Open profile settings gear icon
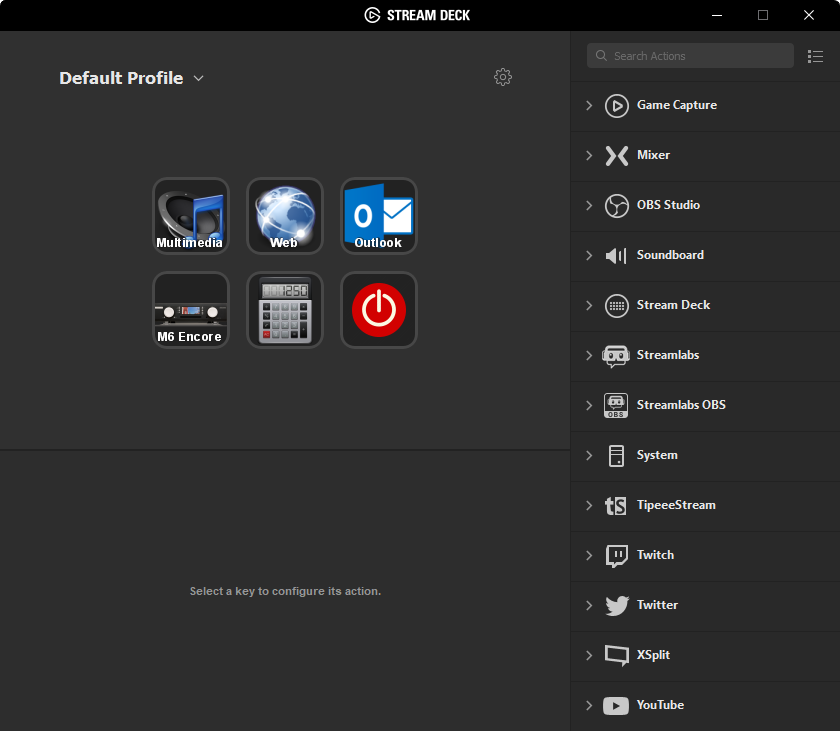840x731 pixels. 503,77
